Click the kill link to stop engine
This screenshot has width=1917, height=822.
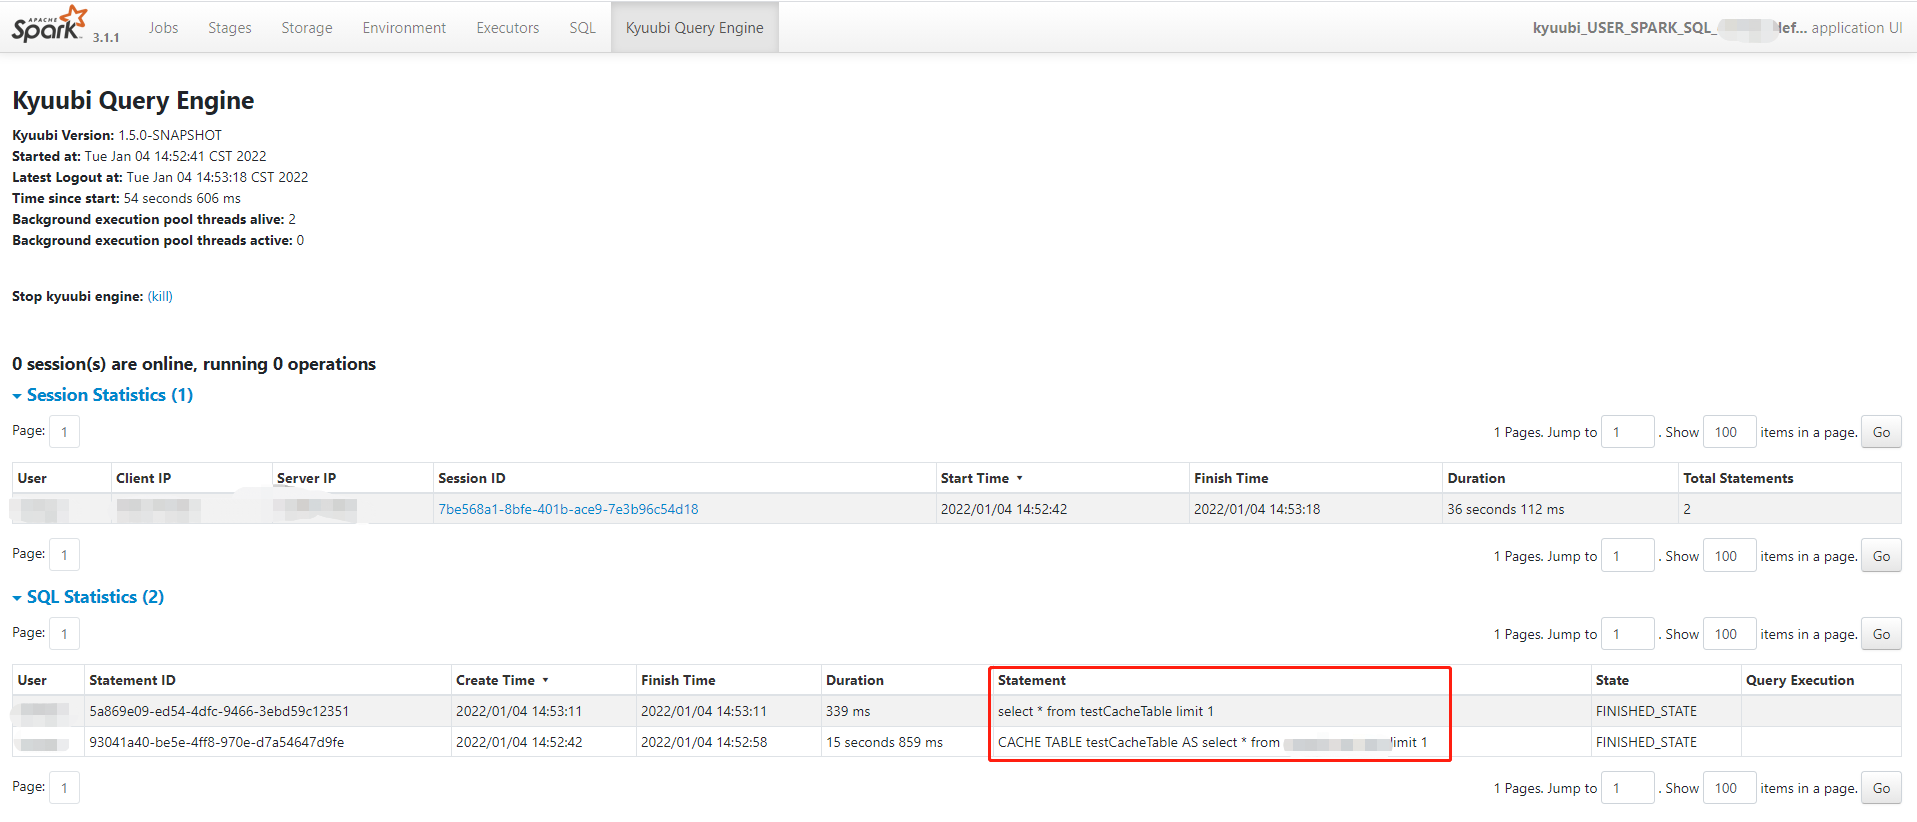click(x=160, y=296)
